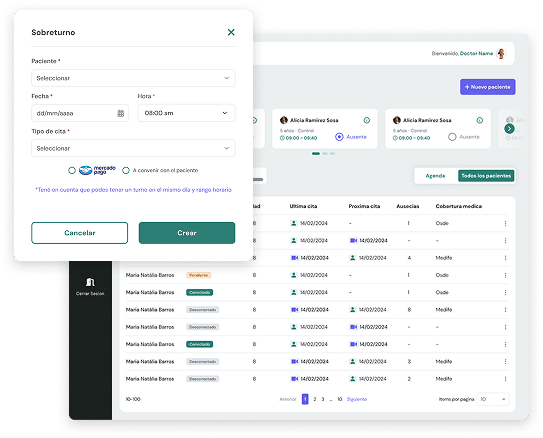Select 'A convenir con el paciente' radio

126,170
